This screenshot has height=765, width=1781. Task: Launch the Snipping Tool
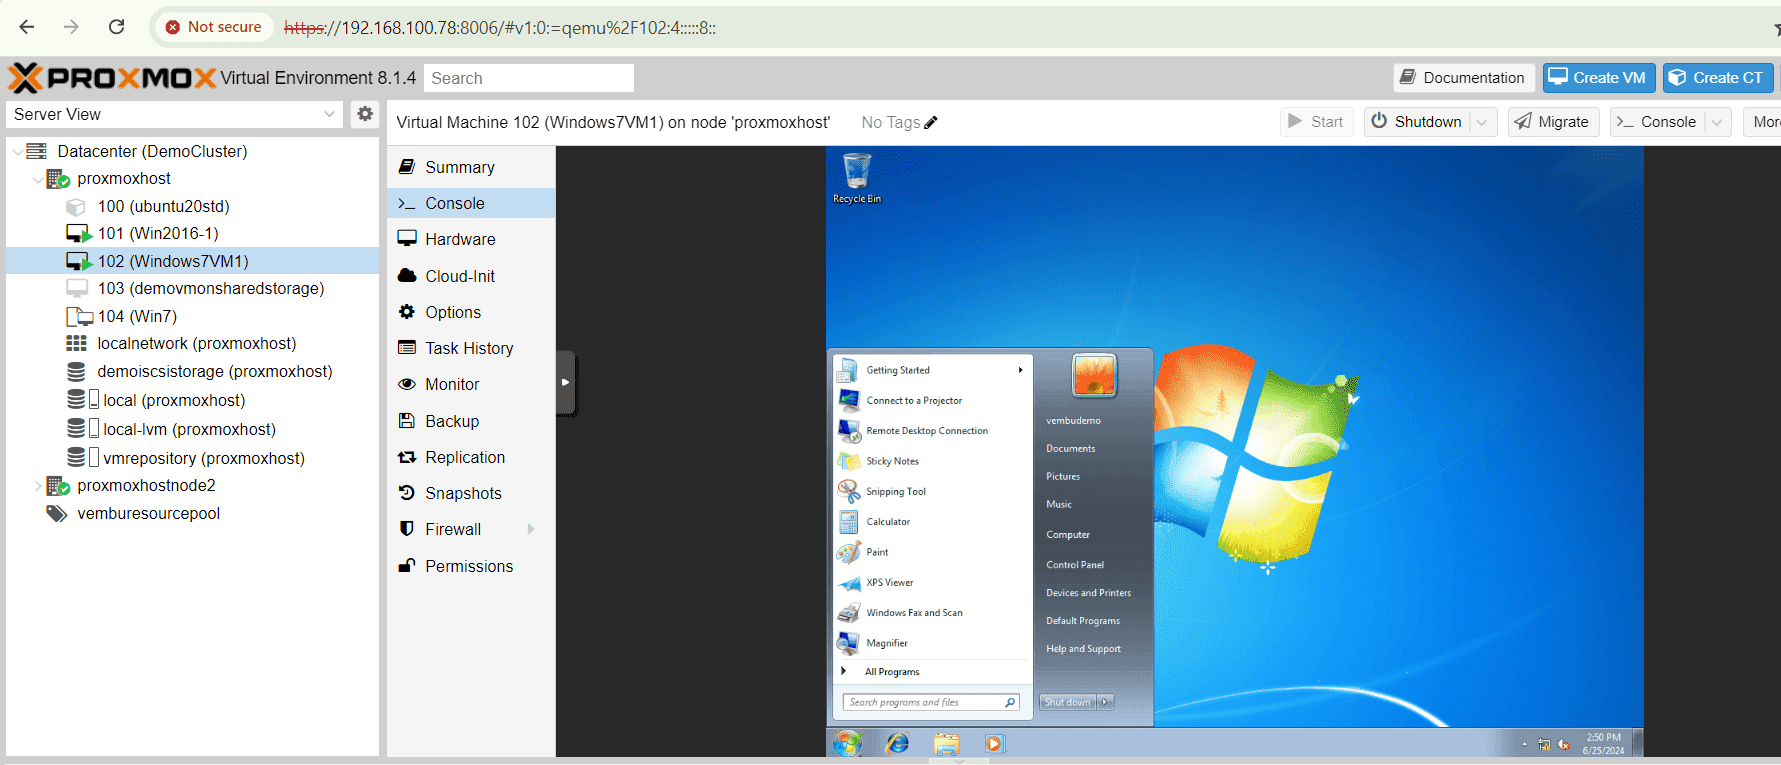(x=930, y=491)
